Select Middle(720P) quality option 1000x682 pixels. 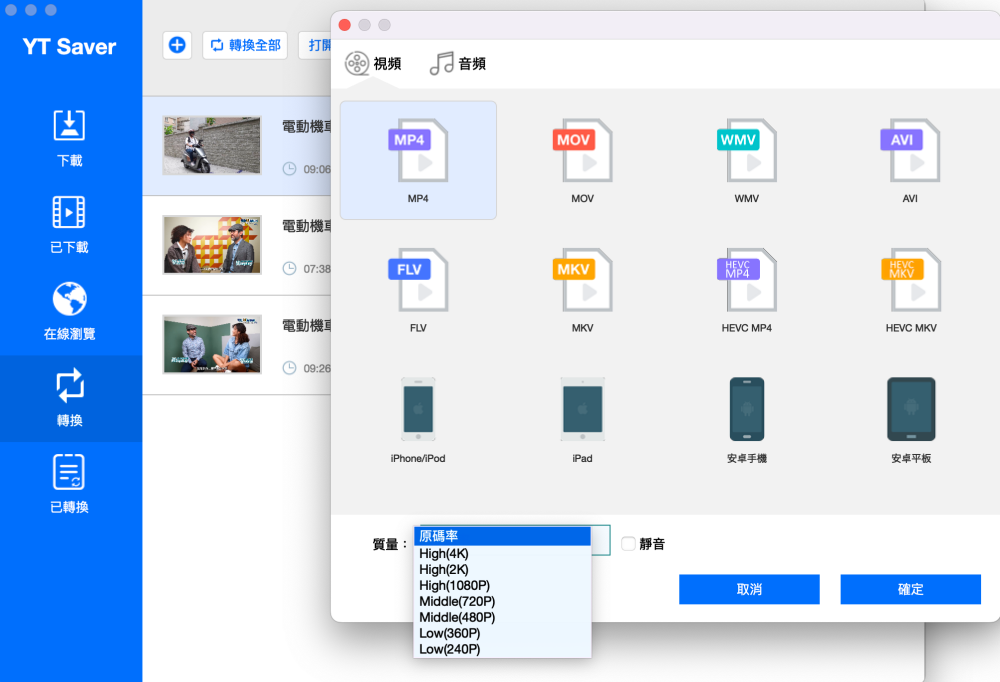tap(456, 601)
